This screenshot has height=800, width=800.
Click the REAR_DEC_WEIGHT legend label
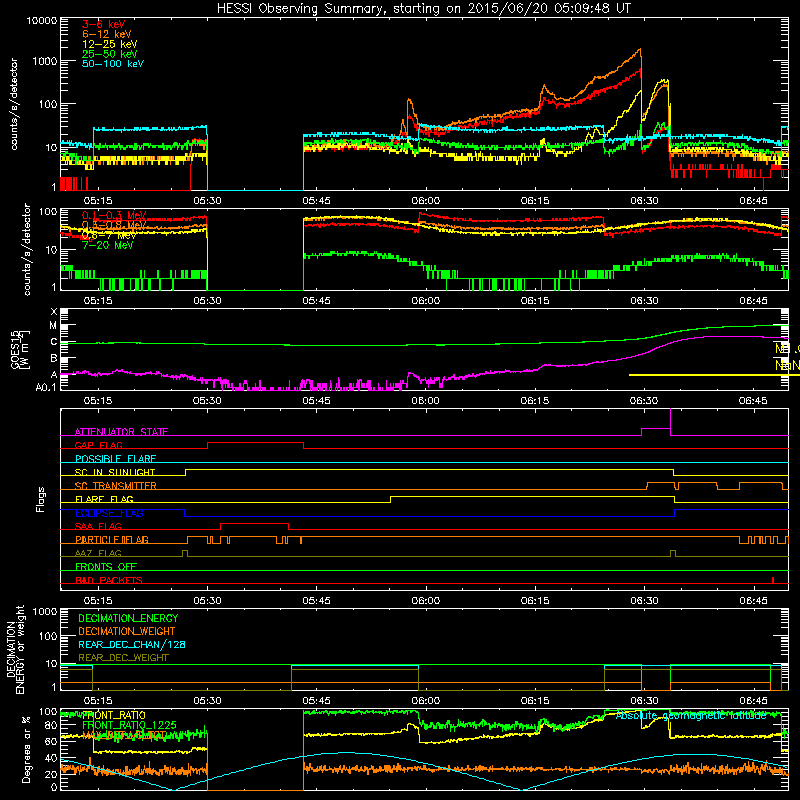click(x=123, y=658)
